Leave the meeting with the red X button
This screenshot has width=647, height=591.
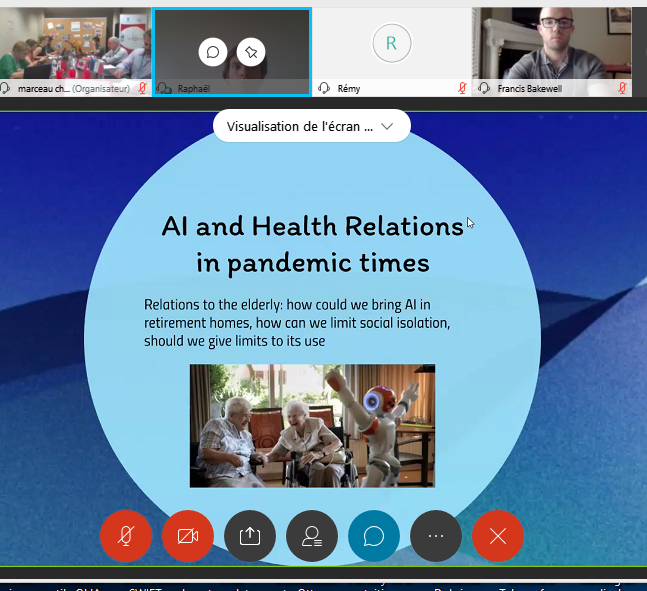pos(498,536)
